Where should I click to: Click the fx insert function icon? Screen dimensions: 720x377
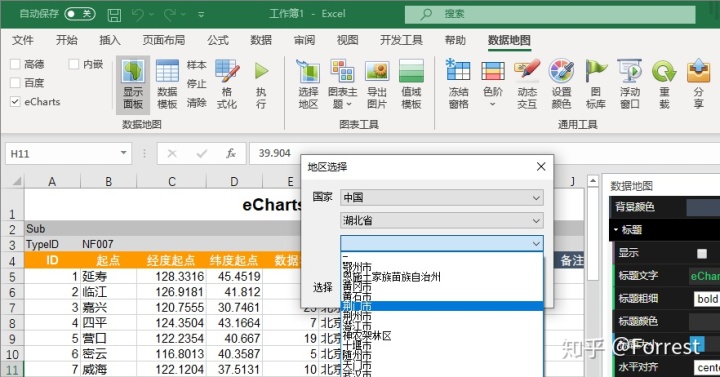click(x=231, y=153)
